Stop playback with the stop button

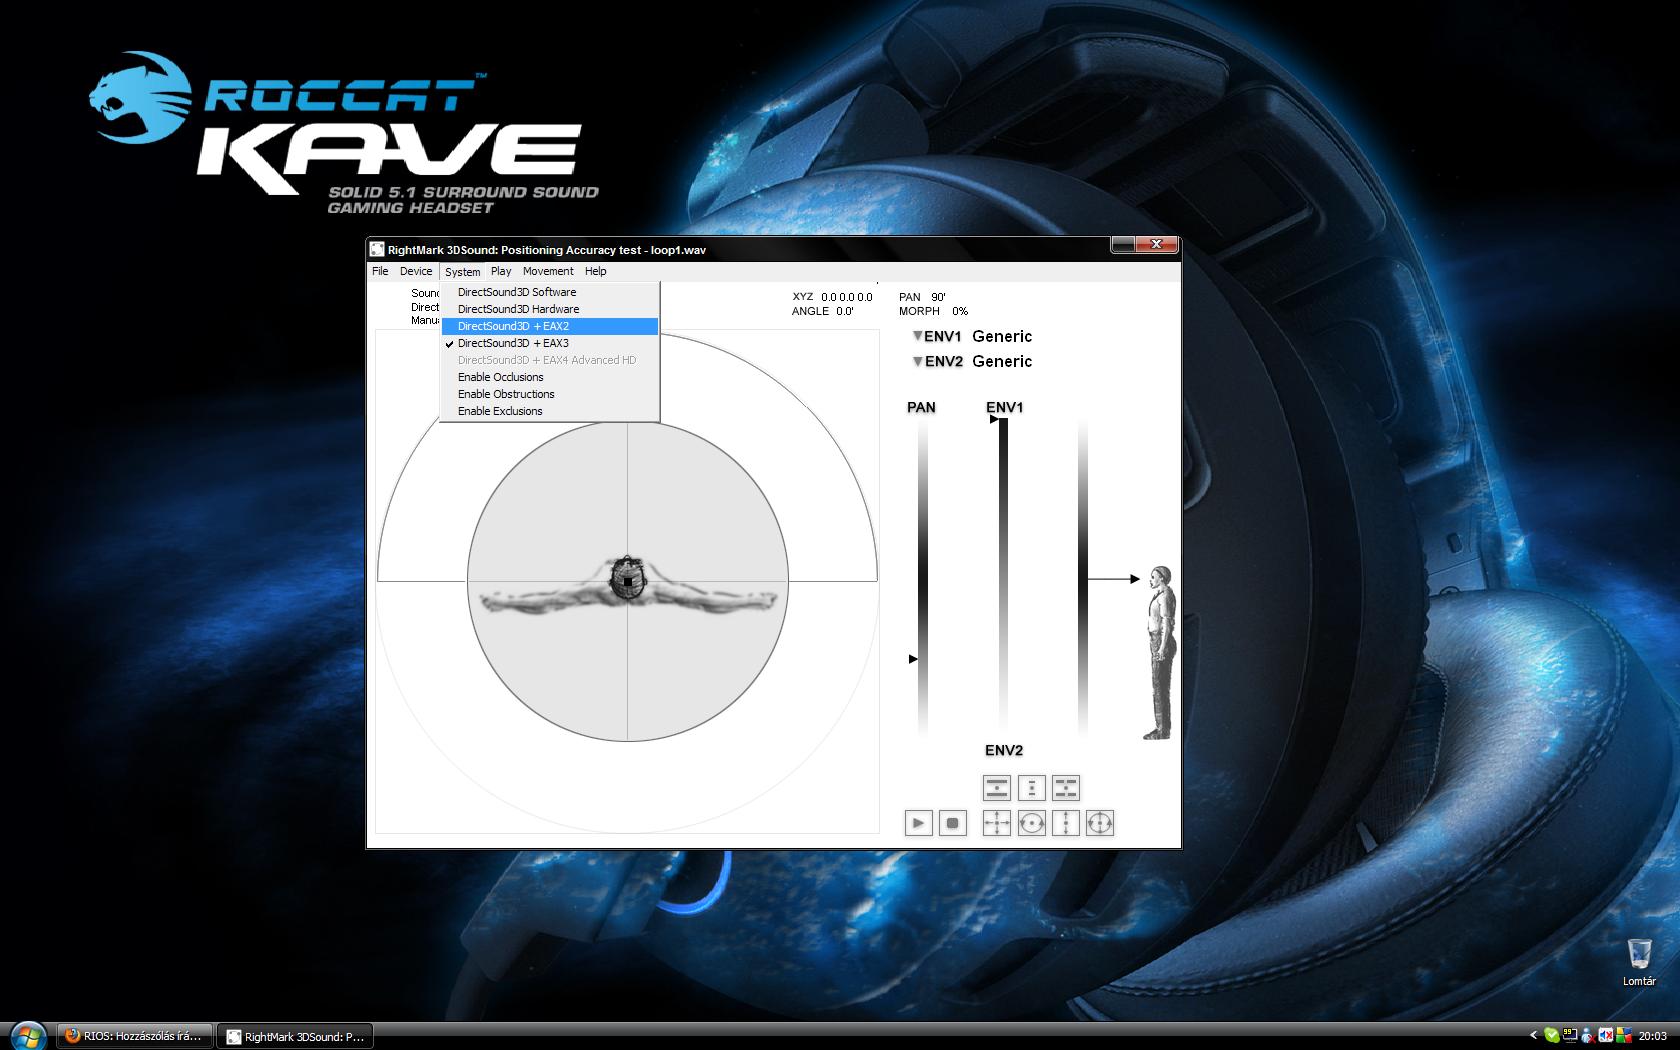coord(953,823)
